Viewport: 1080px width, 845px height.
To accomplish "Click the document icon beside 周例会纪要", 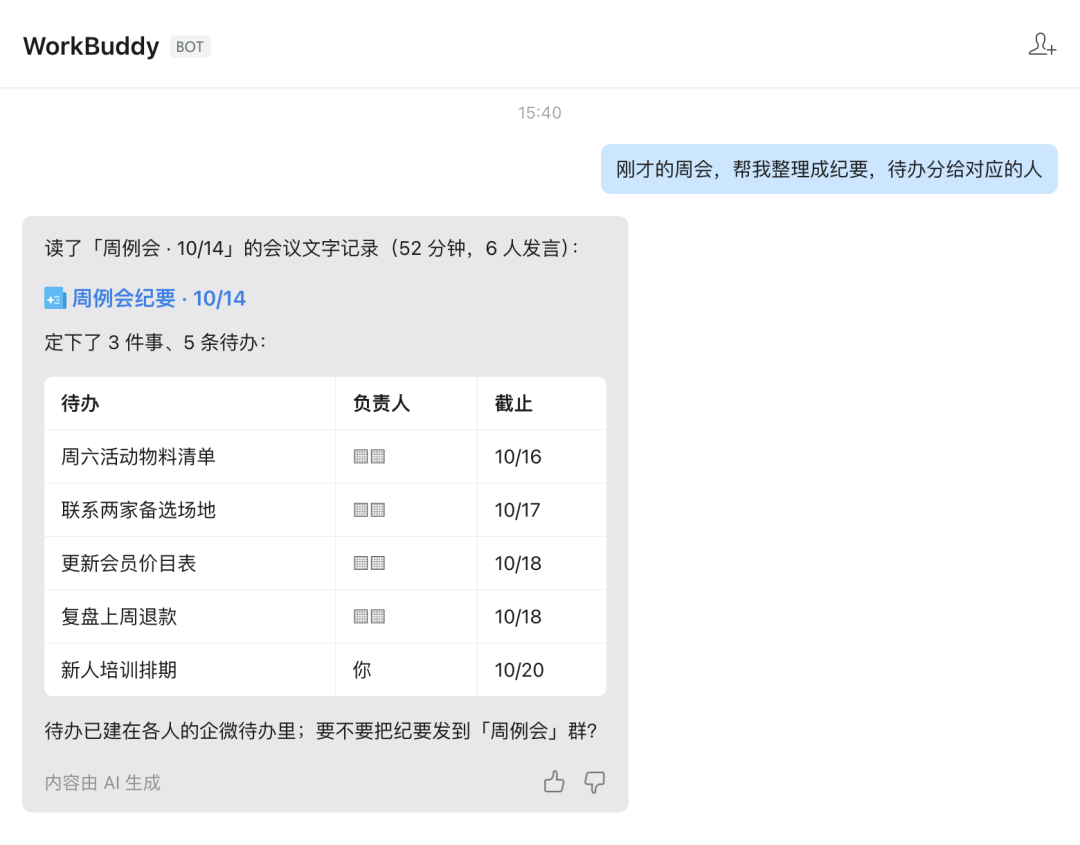I will tap(55, 298).
